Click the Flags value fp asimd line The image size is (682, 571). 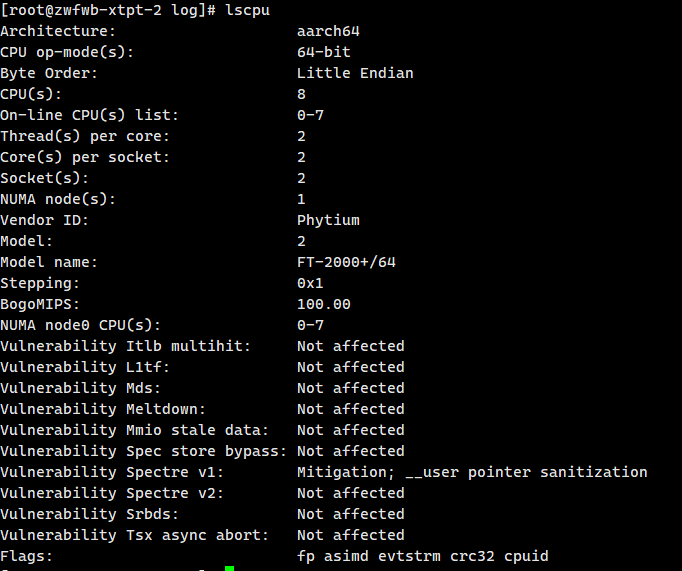click(x=423, y=556)
